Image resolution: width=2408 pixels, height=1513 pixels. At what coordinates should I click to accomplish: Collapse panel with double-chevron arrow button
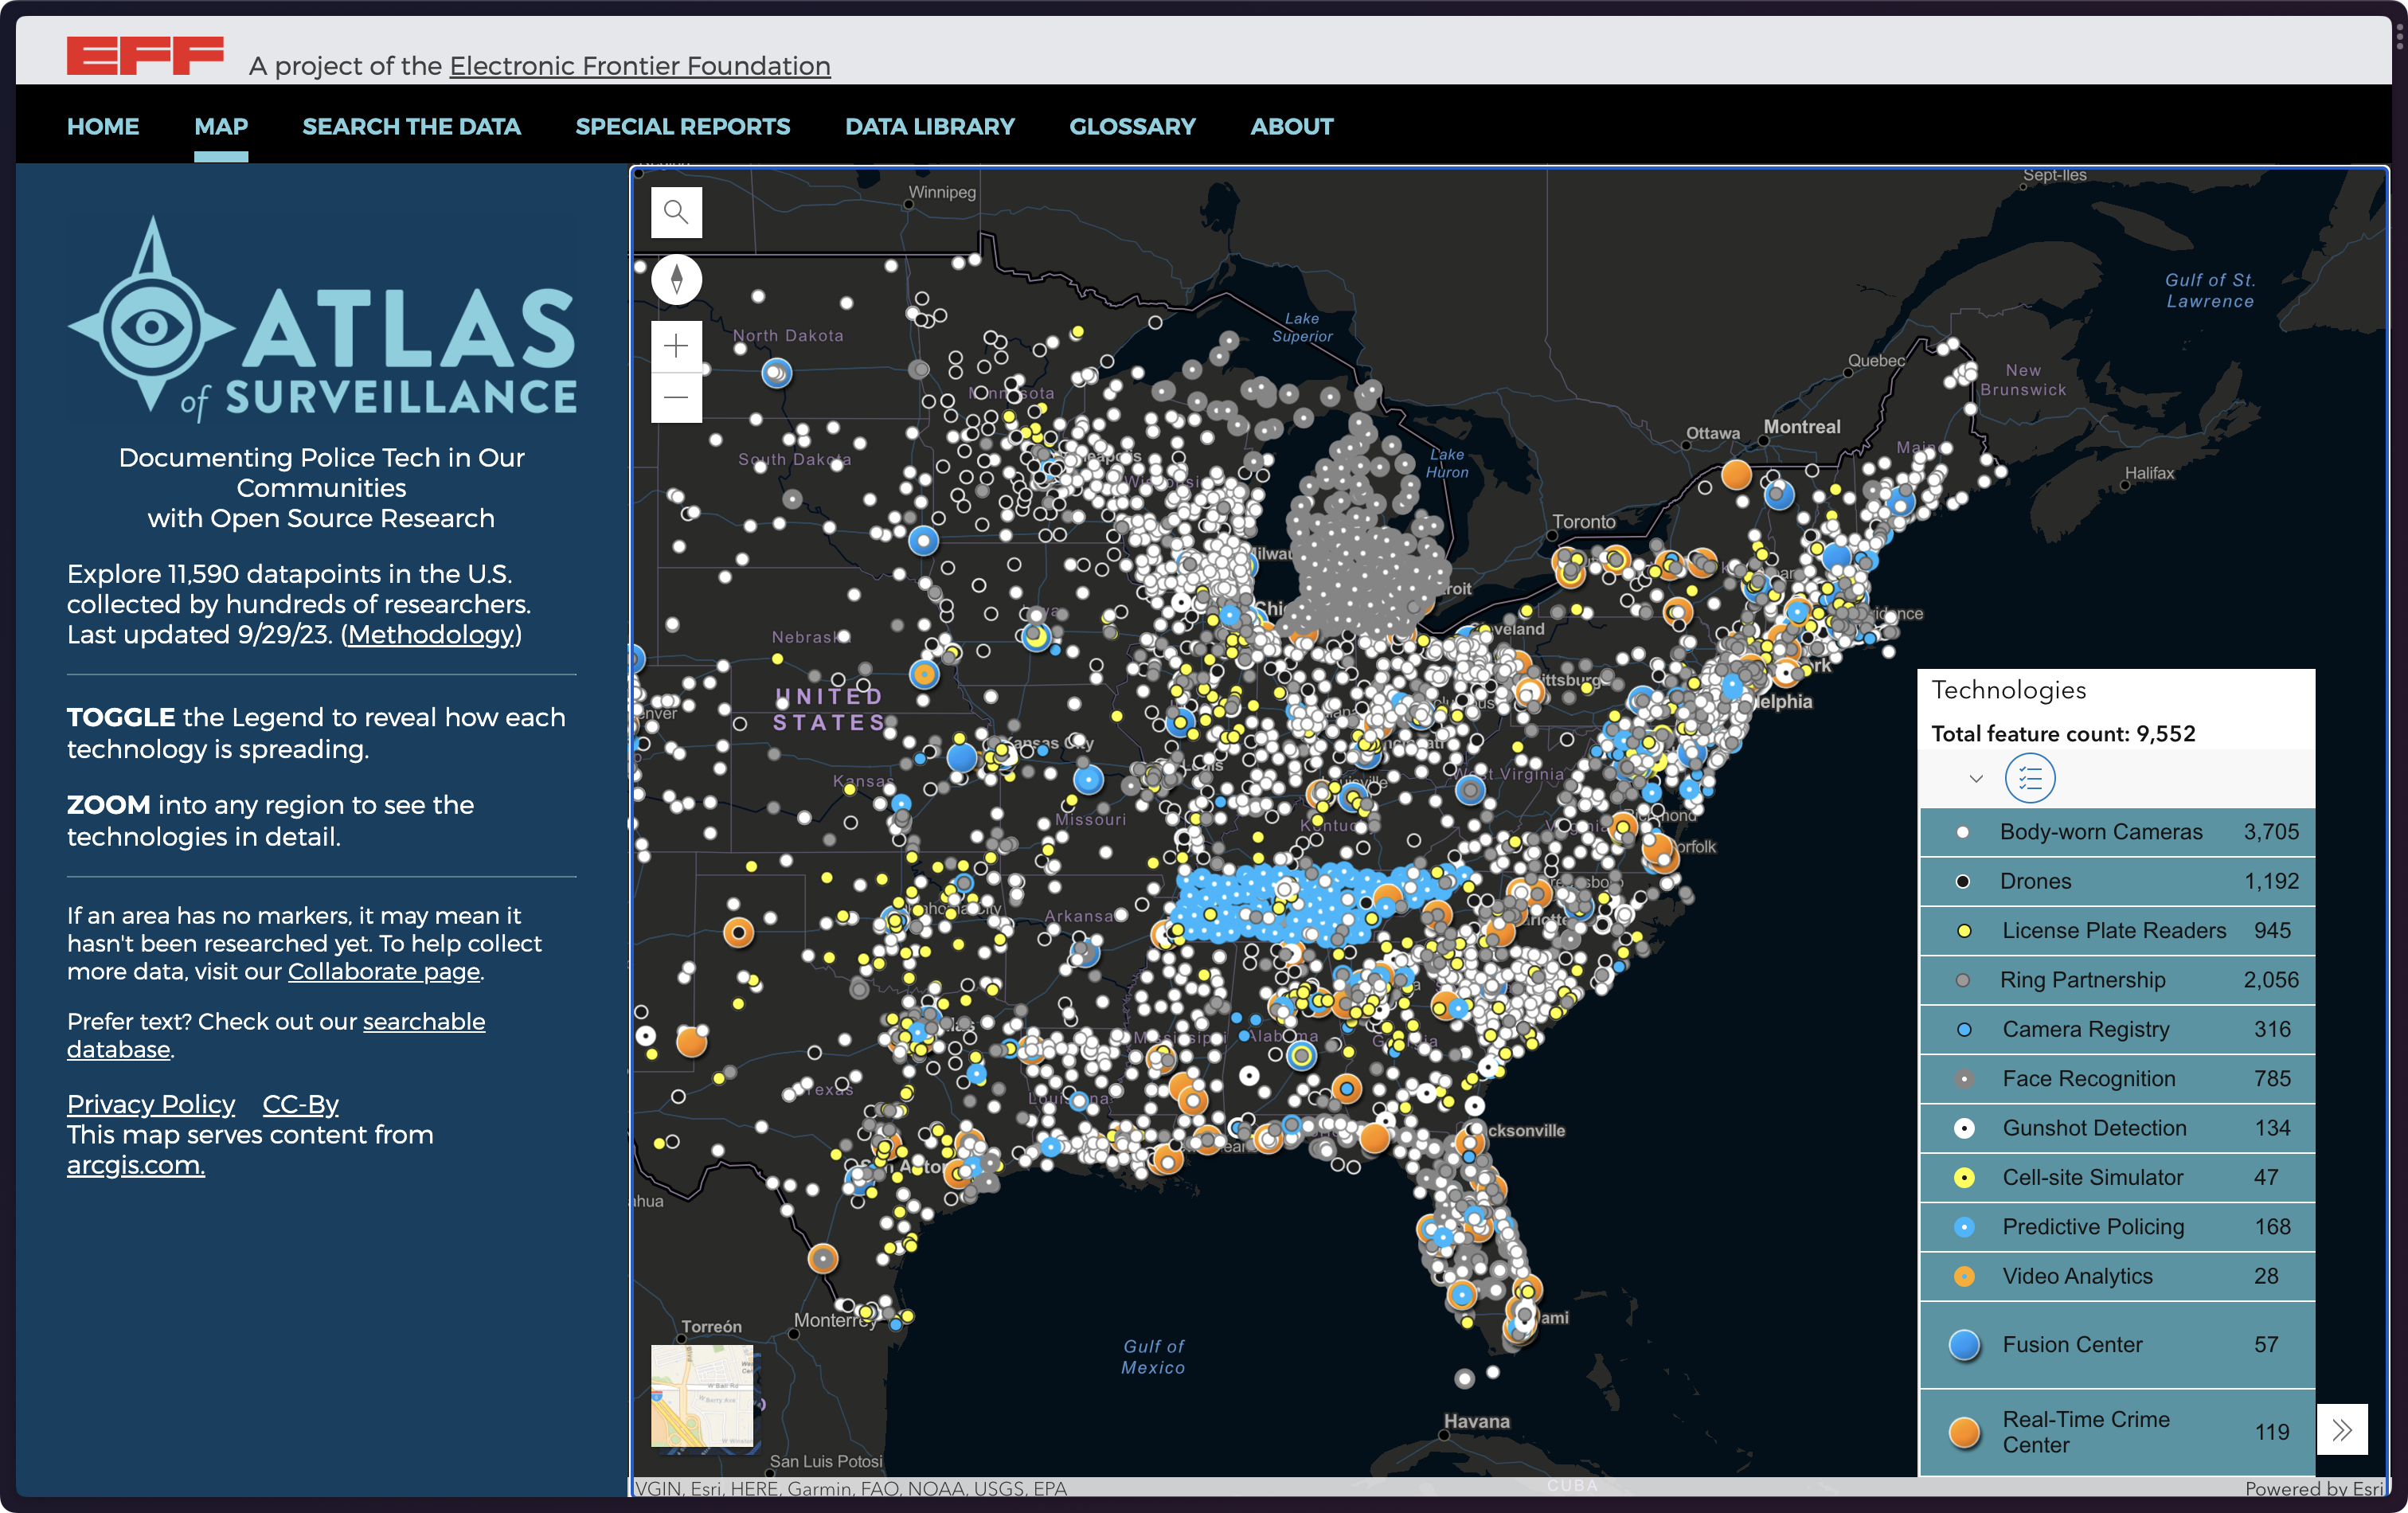(2341, 1429)
